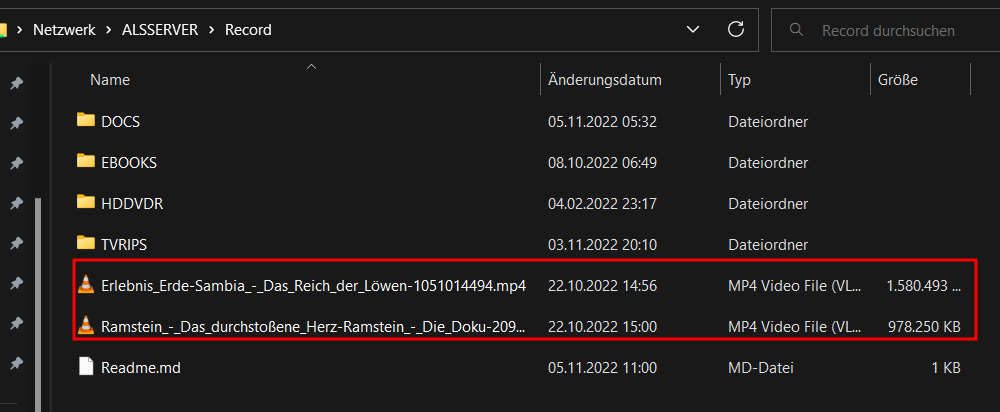Select the EBOOKS folder icon

85,161
